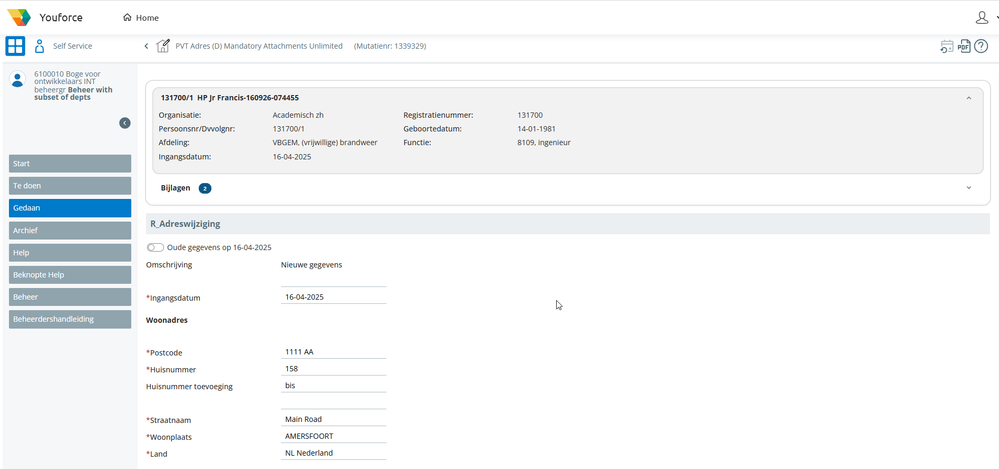Image resolution: width=999 pixels, height=469 pixels.
Task: Click the Bijlagen label
Action: click(175, 188)
